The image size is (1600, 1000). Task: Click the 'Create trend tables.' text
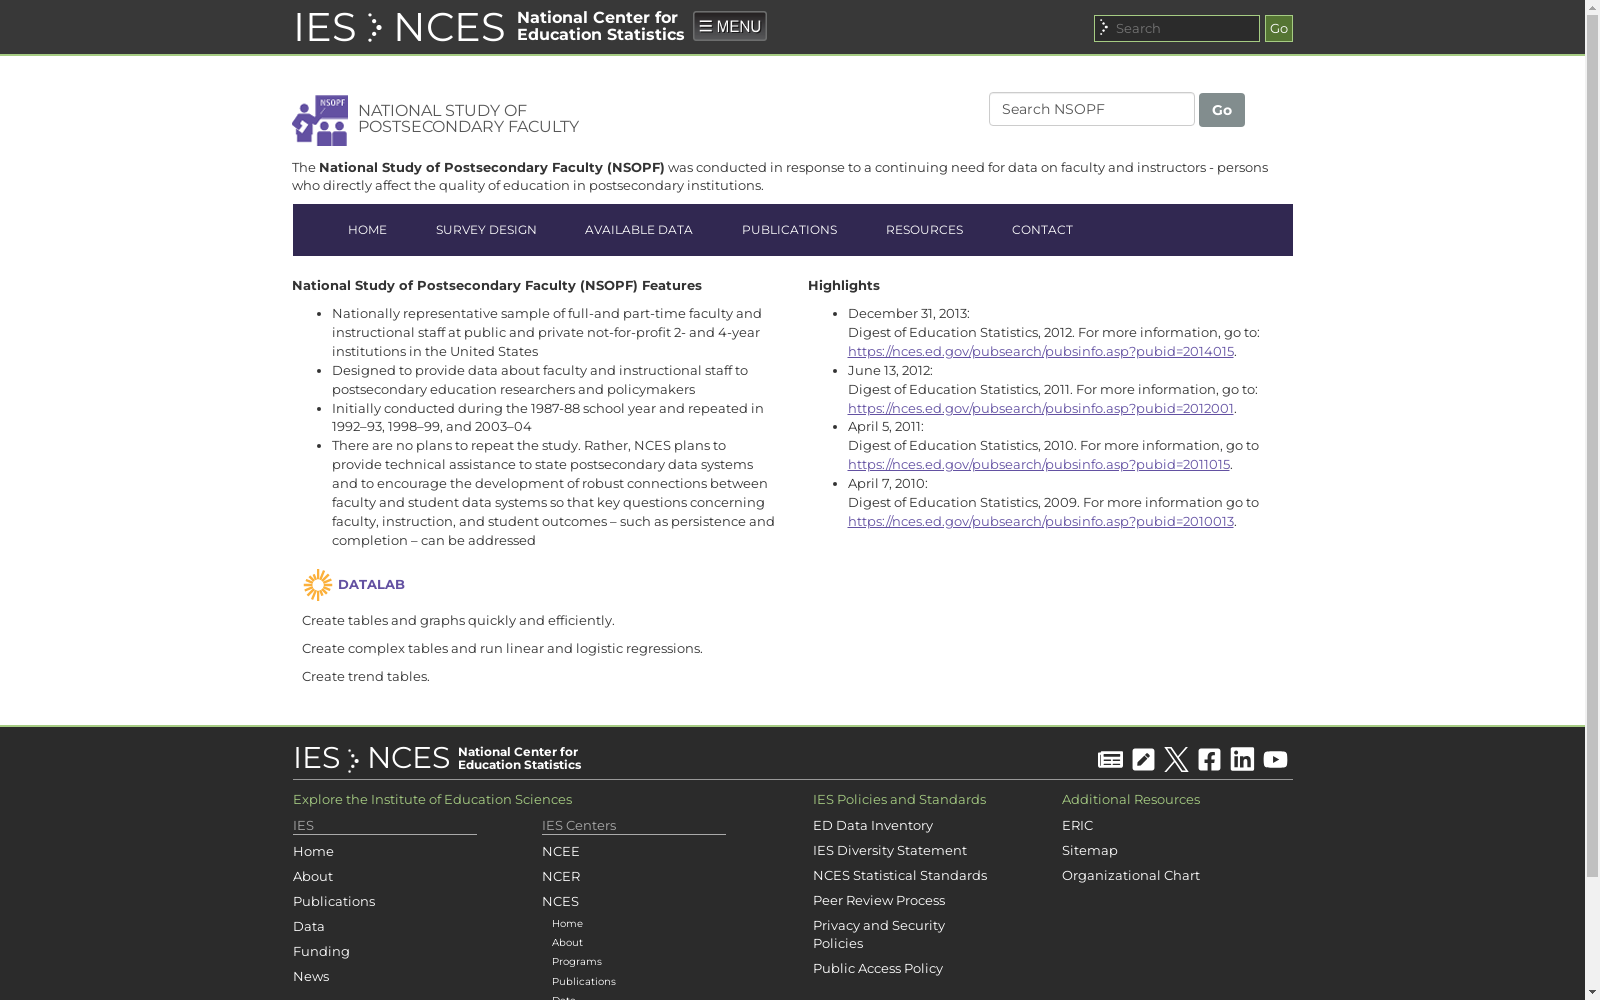pos(366,676)
